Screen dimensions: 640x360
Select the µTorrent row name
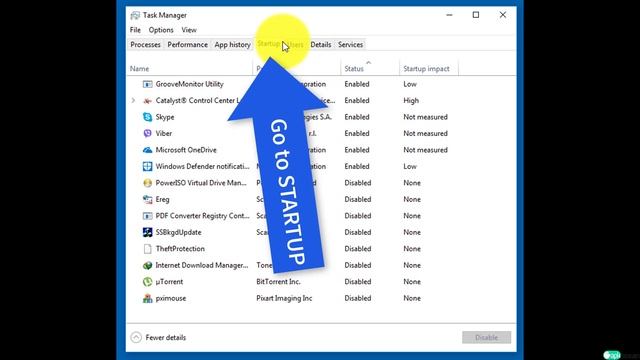(x=169, y=282)
